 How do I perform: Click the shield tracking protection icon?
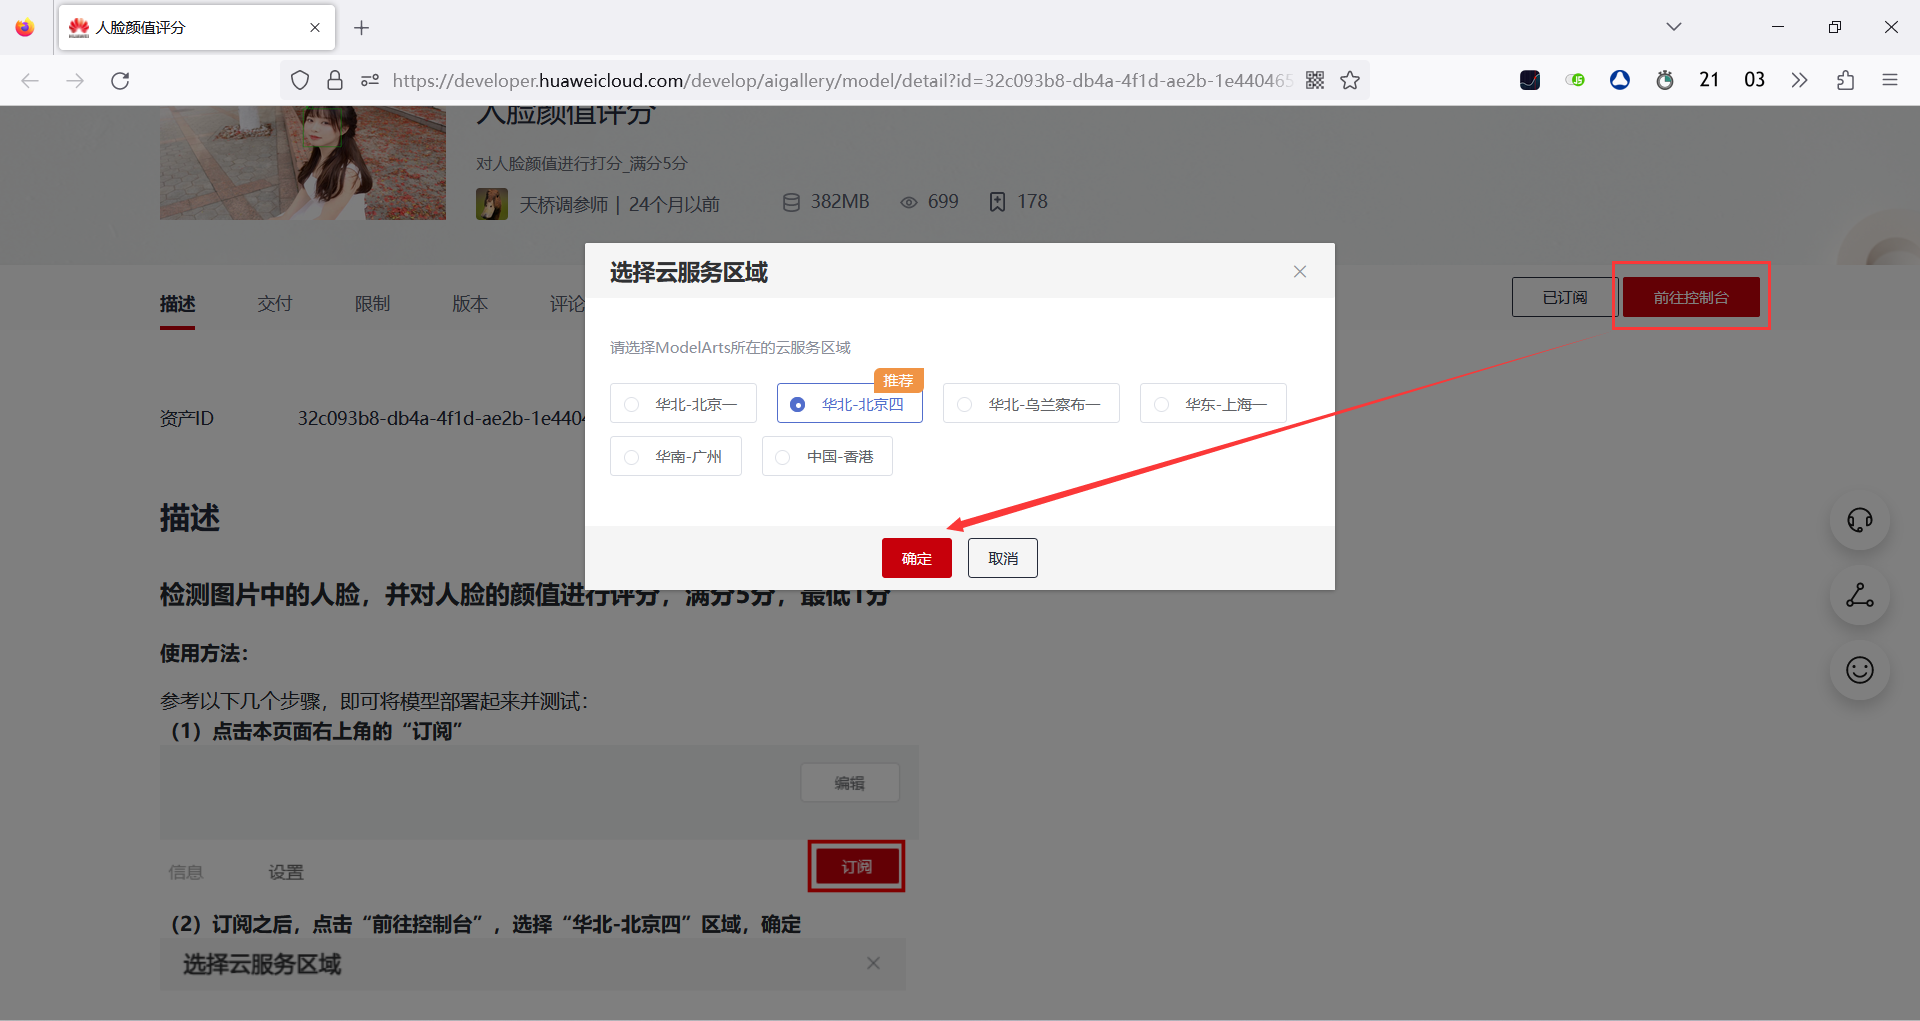pos(299,80)
